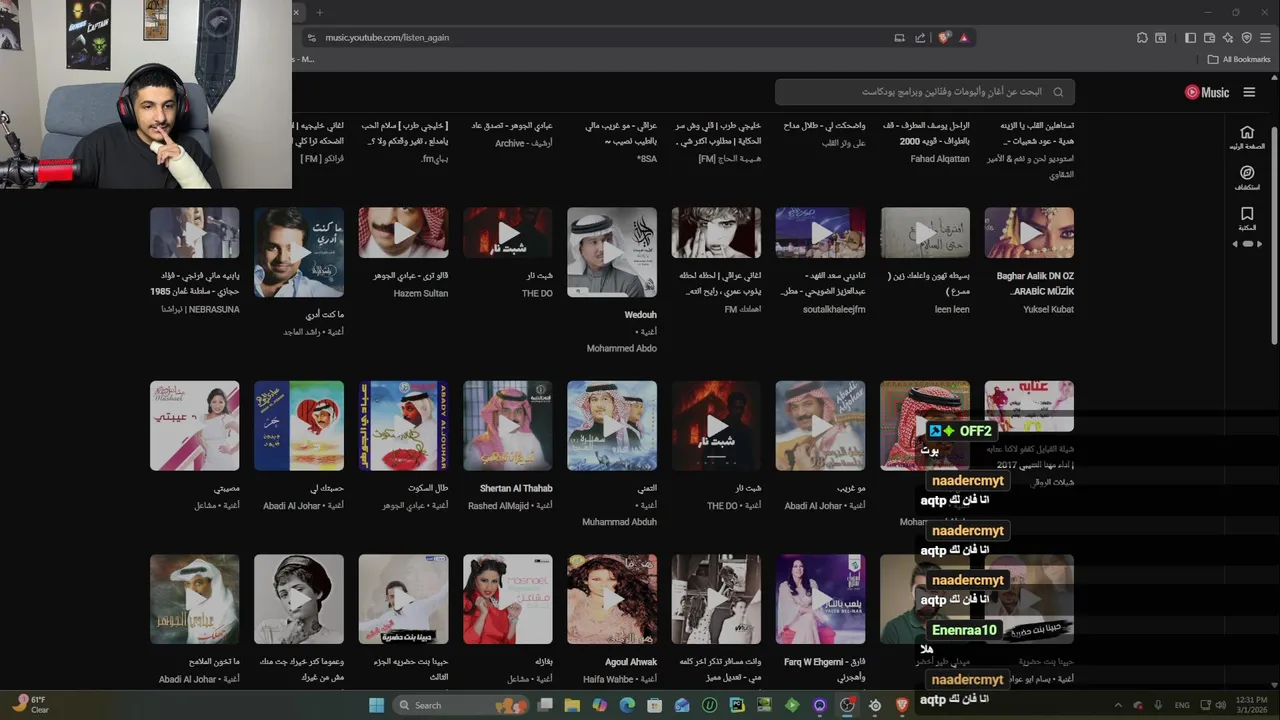Click the cast/install icon in the address bar
This screenshot has height=720, width=1280.
[899, 38]
